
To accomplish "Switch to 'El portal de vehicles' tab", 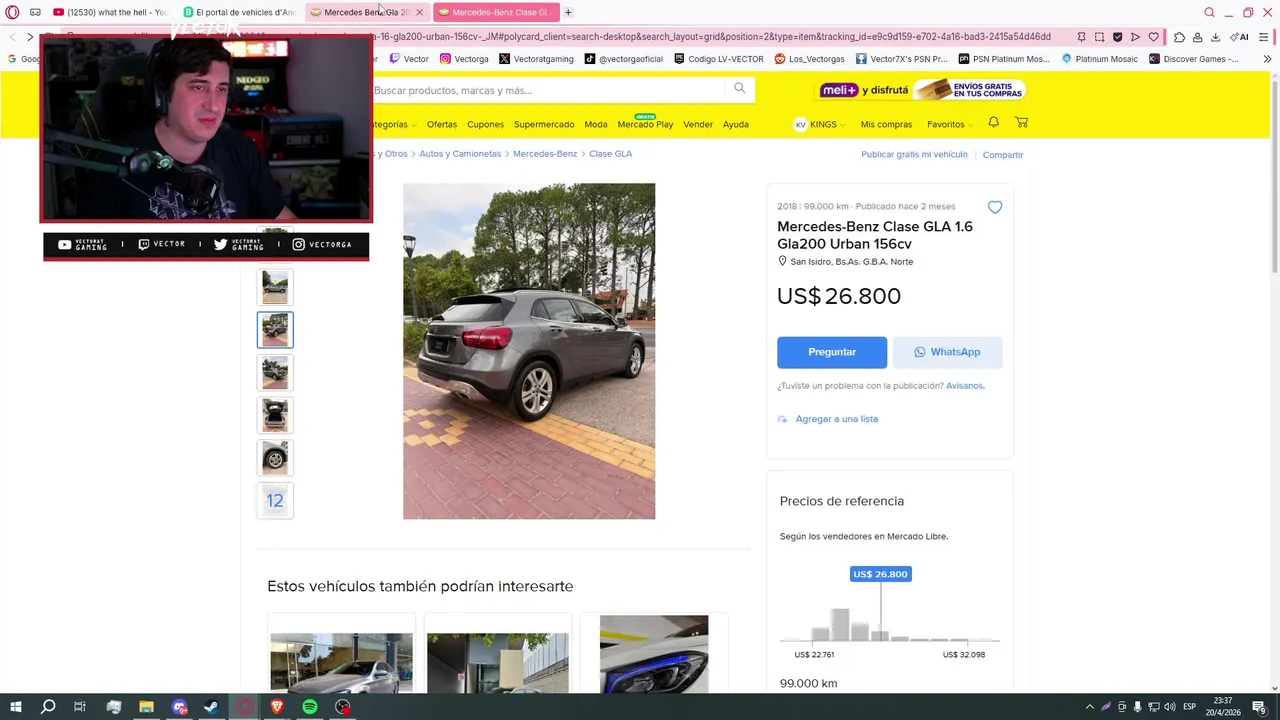I will (238, 12).
